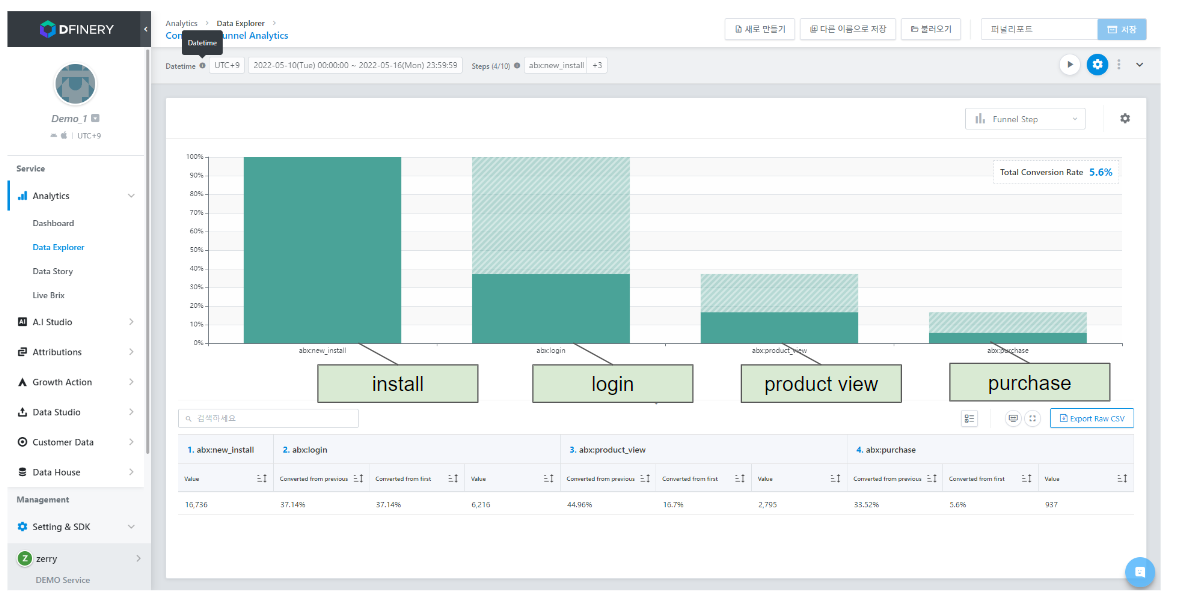
Task: Open the three-dot more options menu
Action: (1118, 65)
